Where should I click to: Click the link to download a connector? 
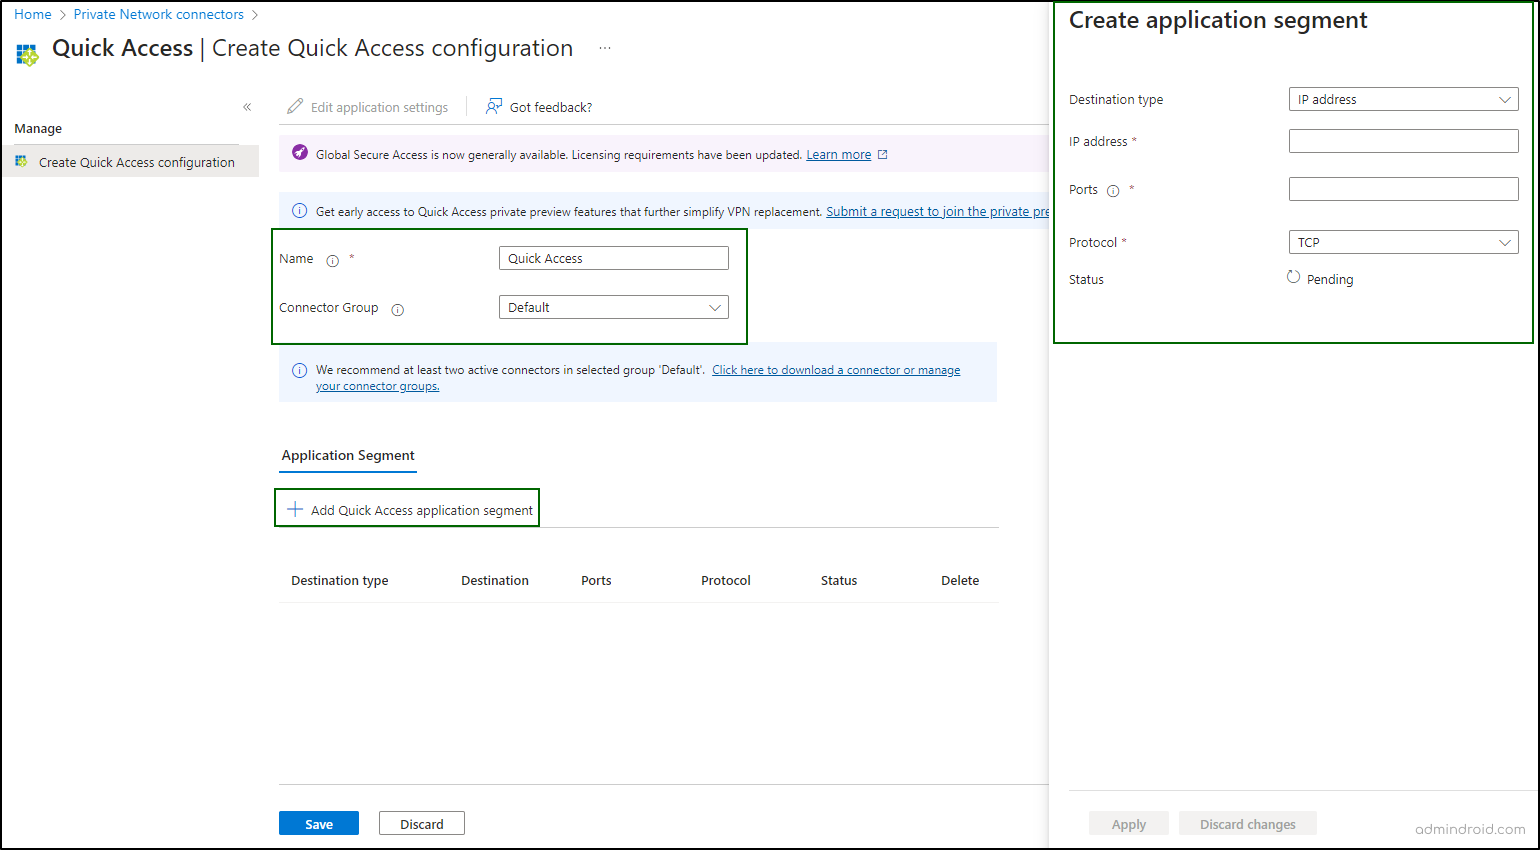(835, 369)
